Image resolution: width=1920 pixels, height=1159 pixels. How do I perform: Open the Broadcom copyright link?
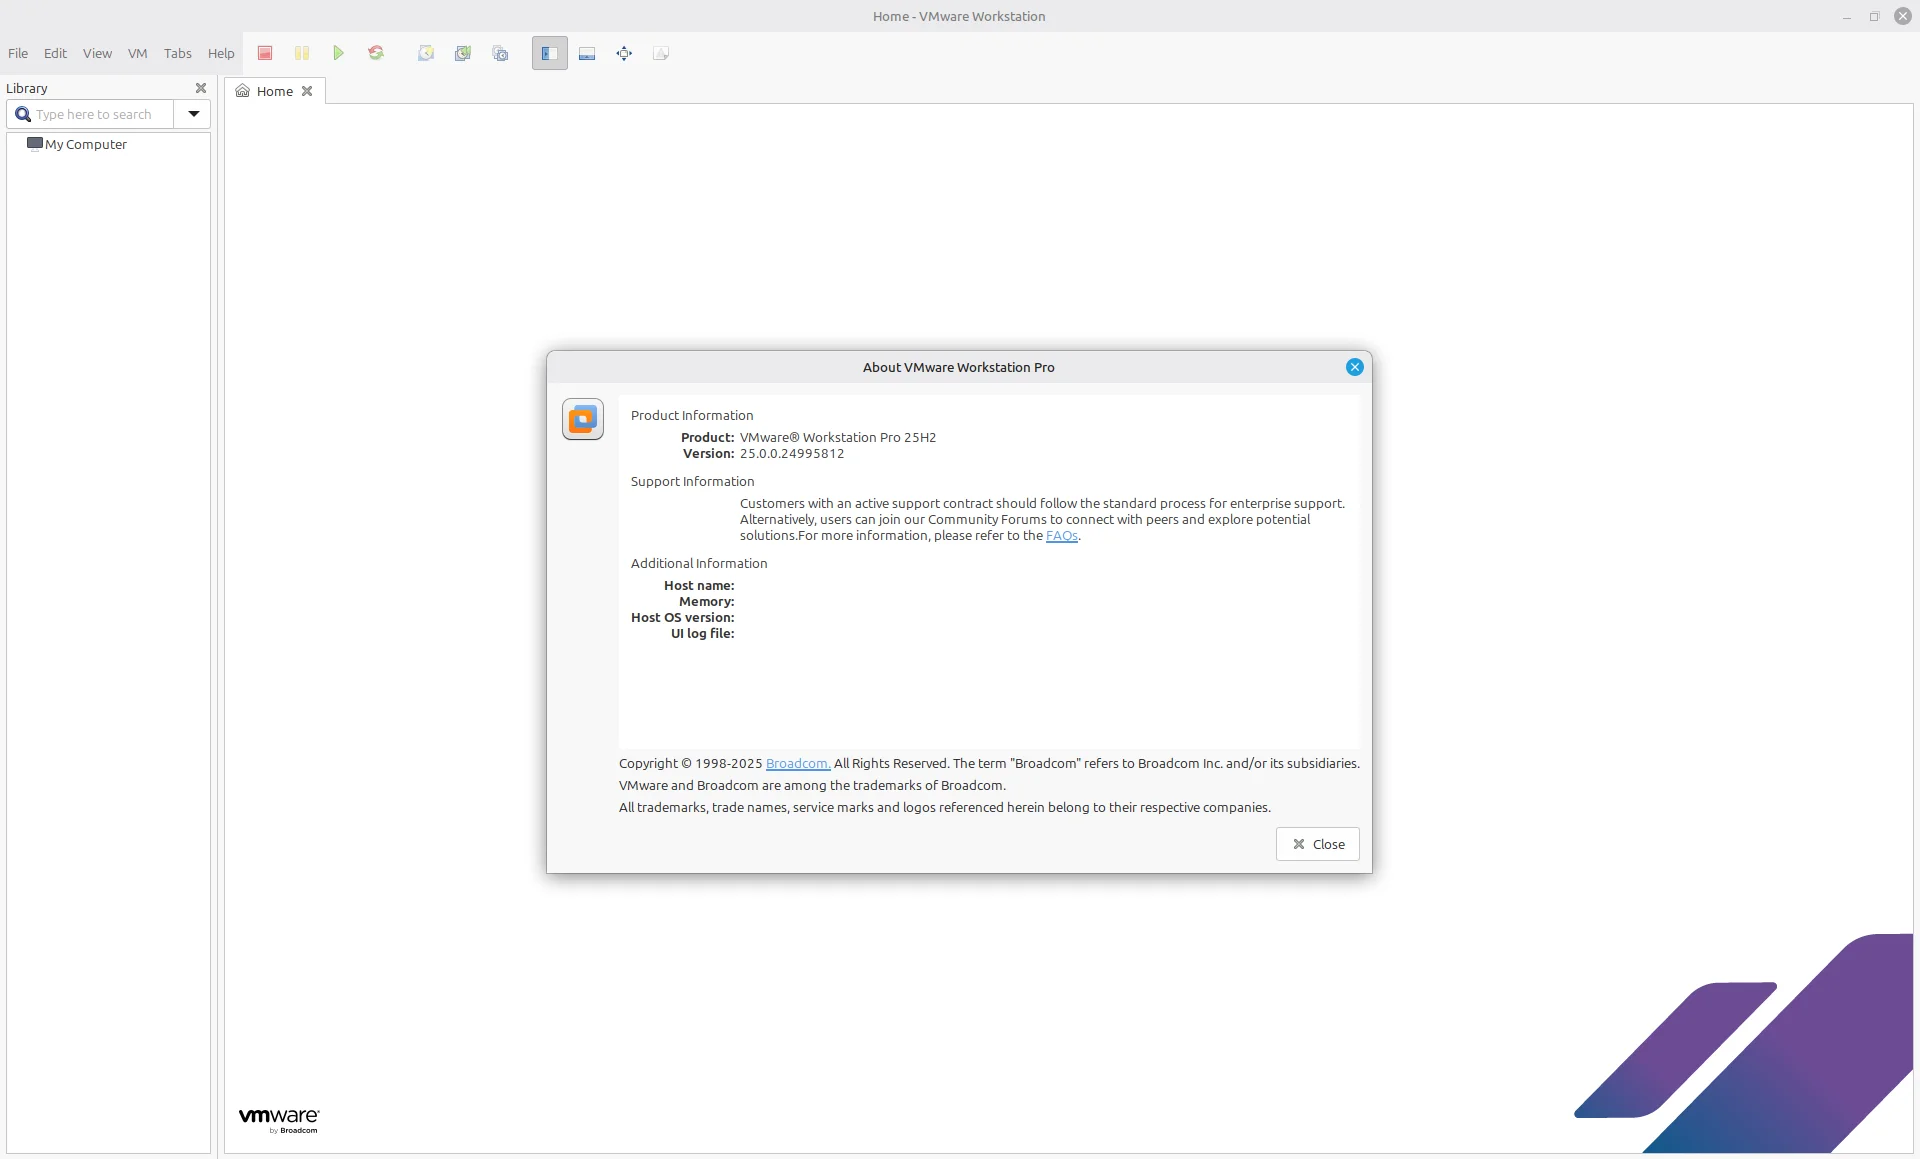click(797, 763)
